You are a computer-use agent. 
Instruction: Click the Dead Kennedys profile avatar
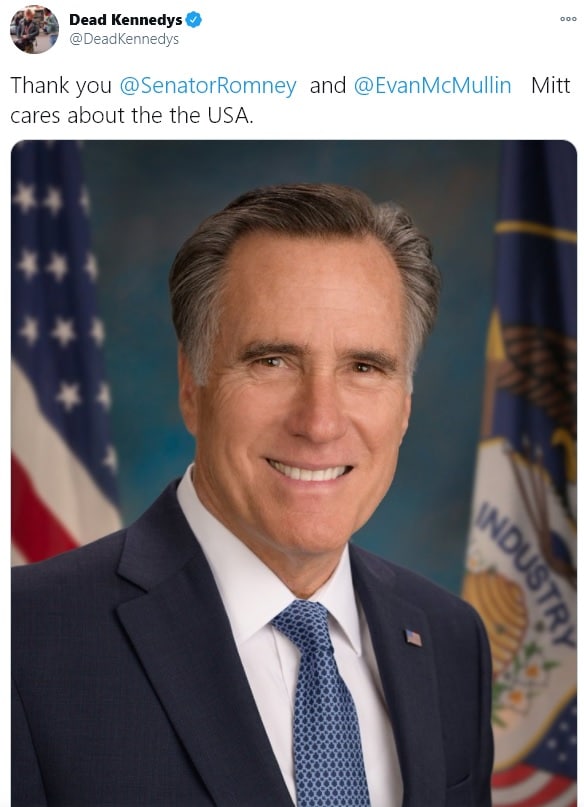34,29
